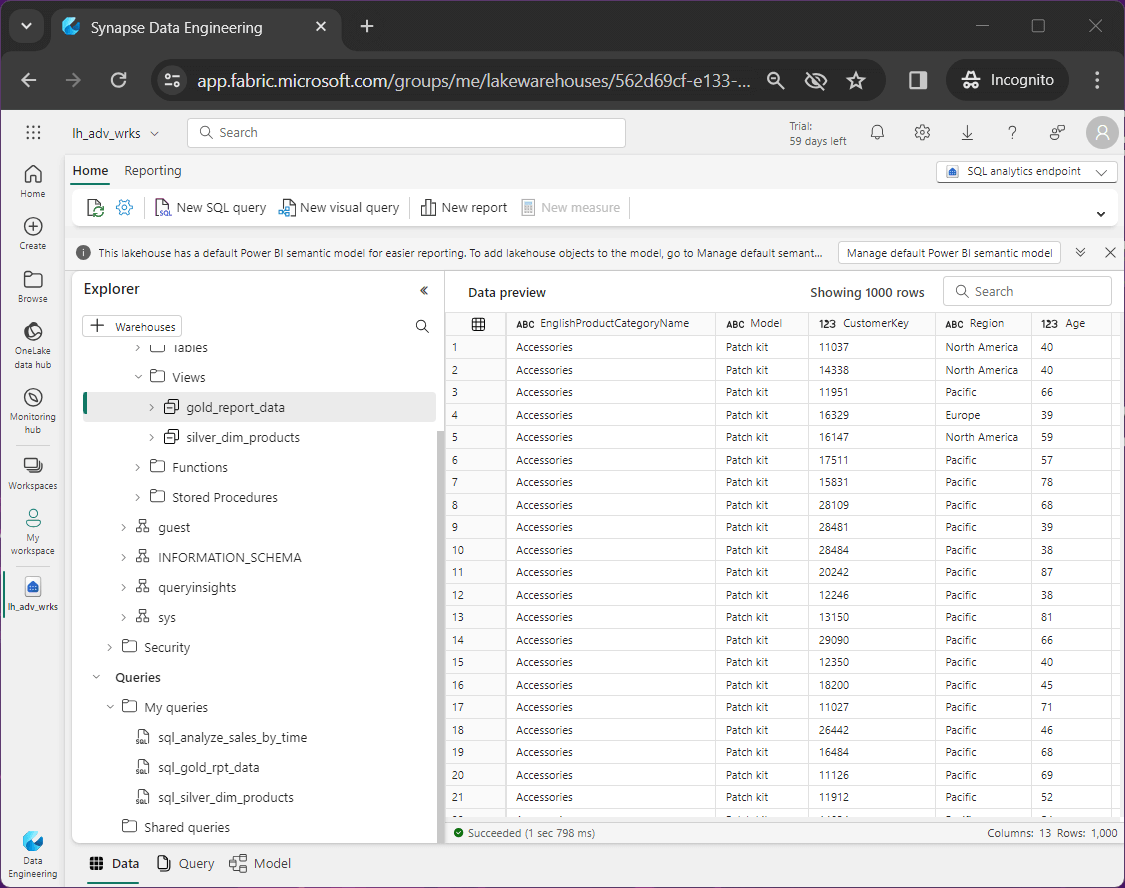Search in Explorer using magnifier icon
Viewport: 1125px width, 888px height.
tap(422, 326)
